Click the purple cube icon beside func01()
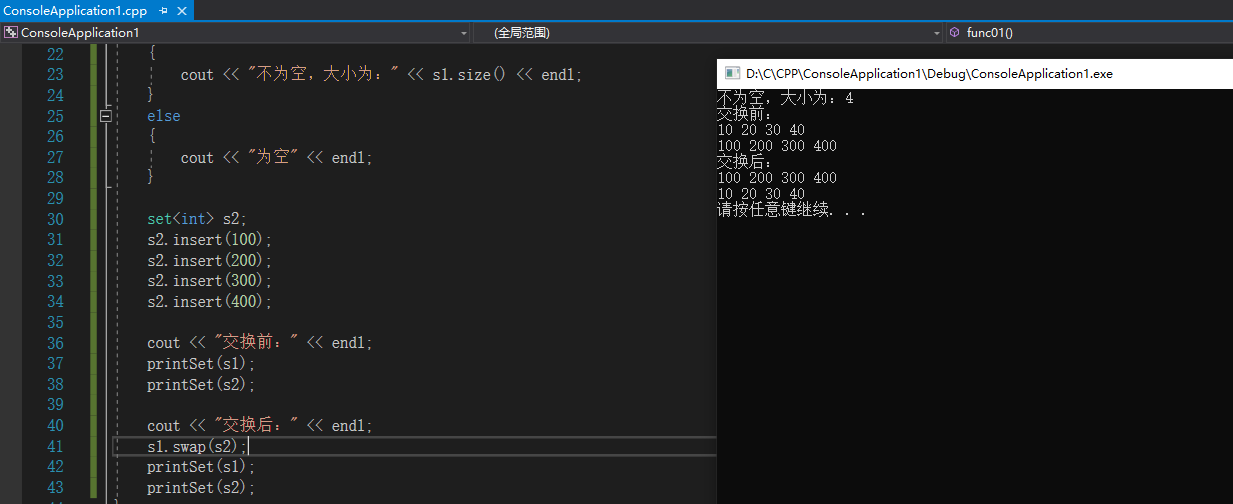Image resolution: width=1233 pixels, height=504 pixels. (x=954, y=32)
